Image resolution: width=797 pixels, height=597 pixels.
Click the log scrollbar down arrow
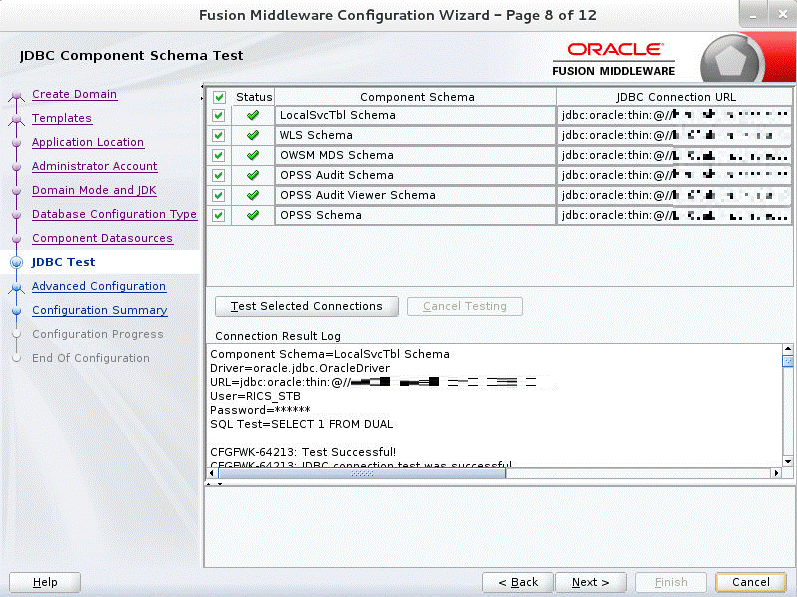pyautogui.click(x=788, y=462)
